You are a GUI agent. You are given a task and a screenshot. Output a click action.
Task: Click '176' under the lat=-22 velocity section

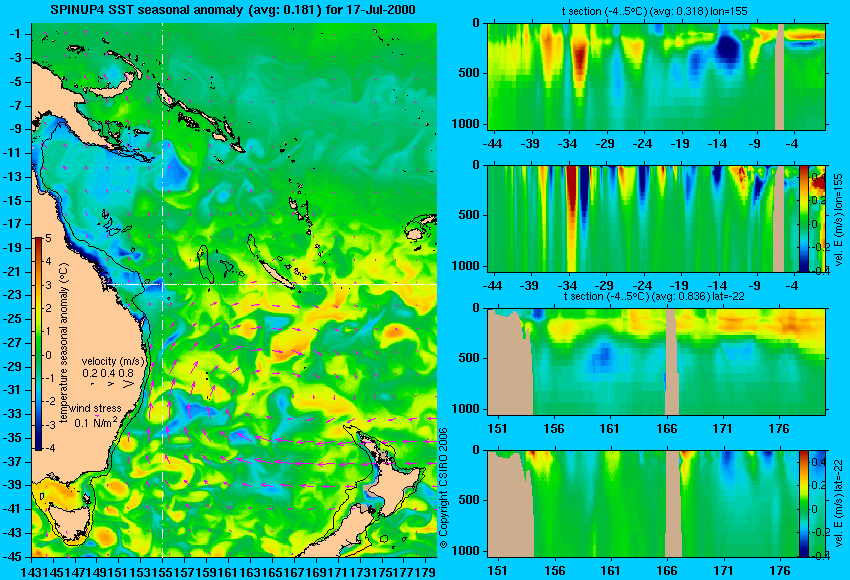tap(780, 571)
